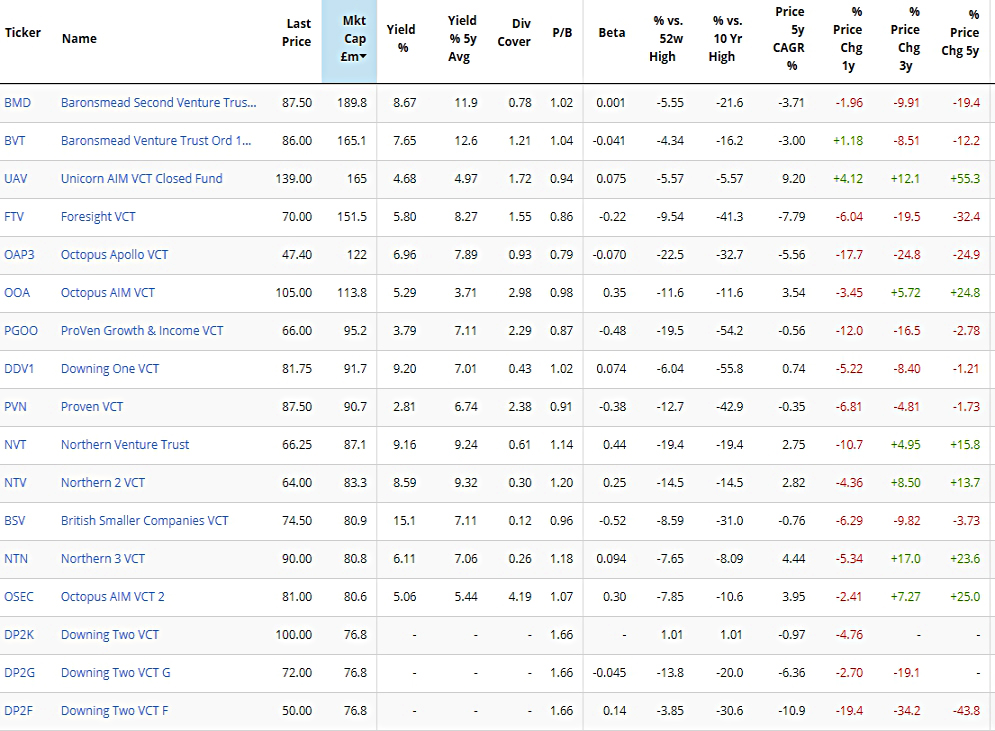Select DDV1 10 Yr High -55.8

(x=730, y=369)
